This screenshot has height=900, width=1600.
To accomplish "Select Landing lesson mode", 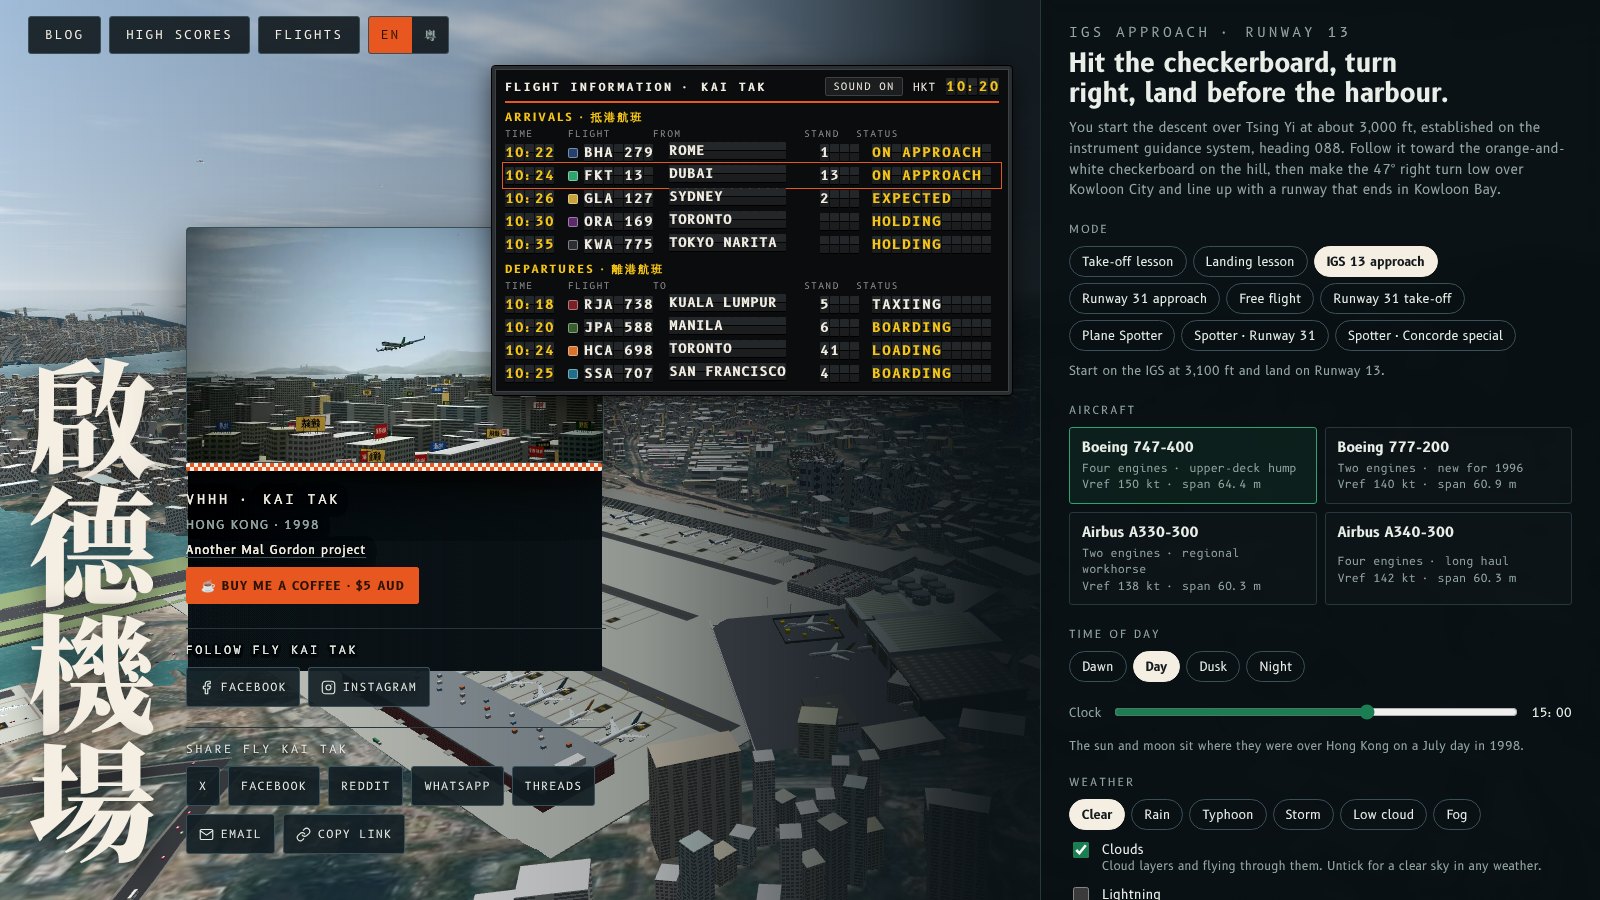I will click(1249, 262).
